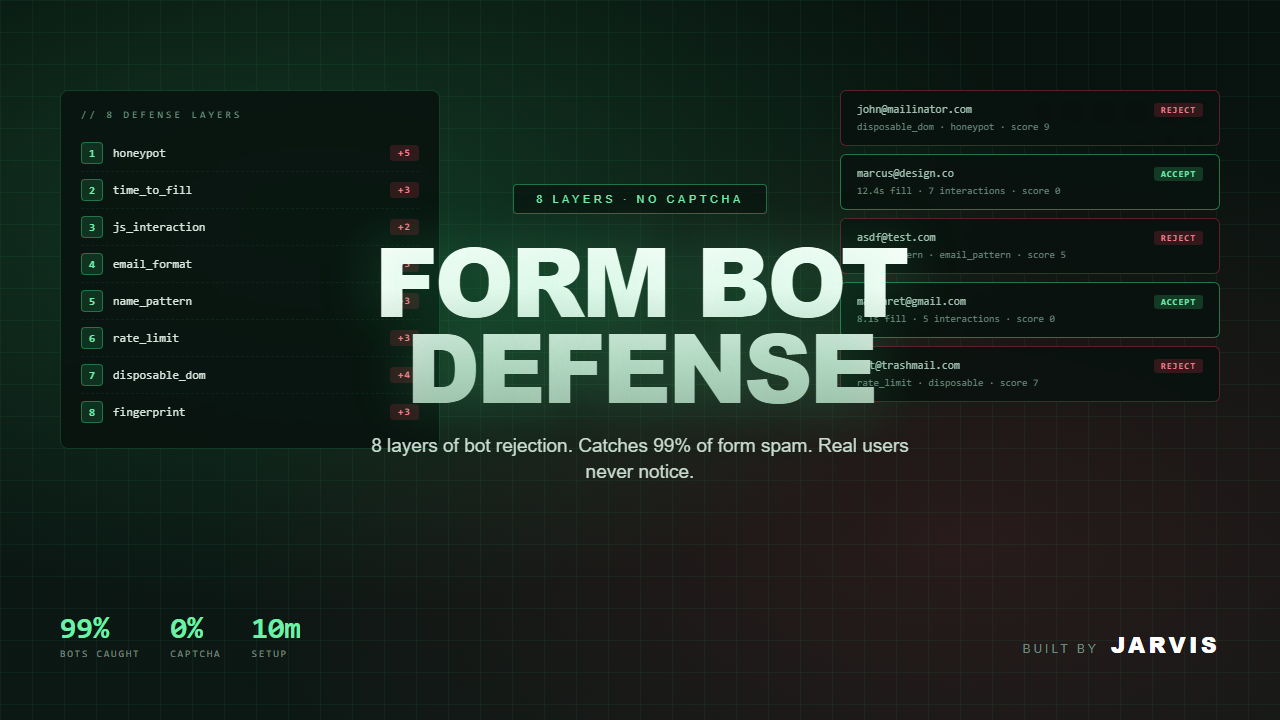Click the number 1 badge beside honeypot

click(92, 153)
